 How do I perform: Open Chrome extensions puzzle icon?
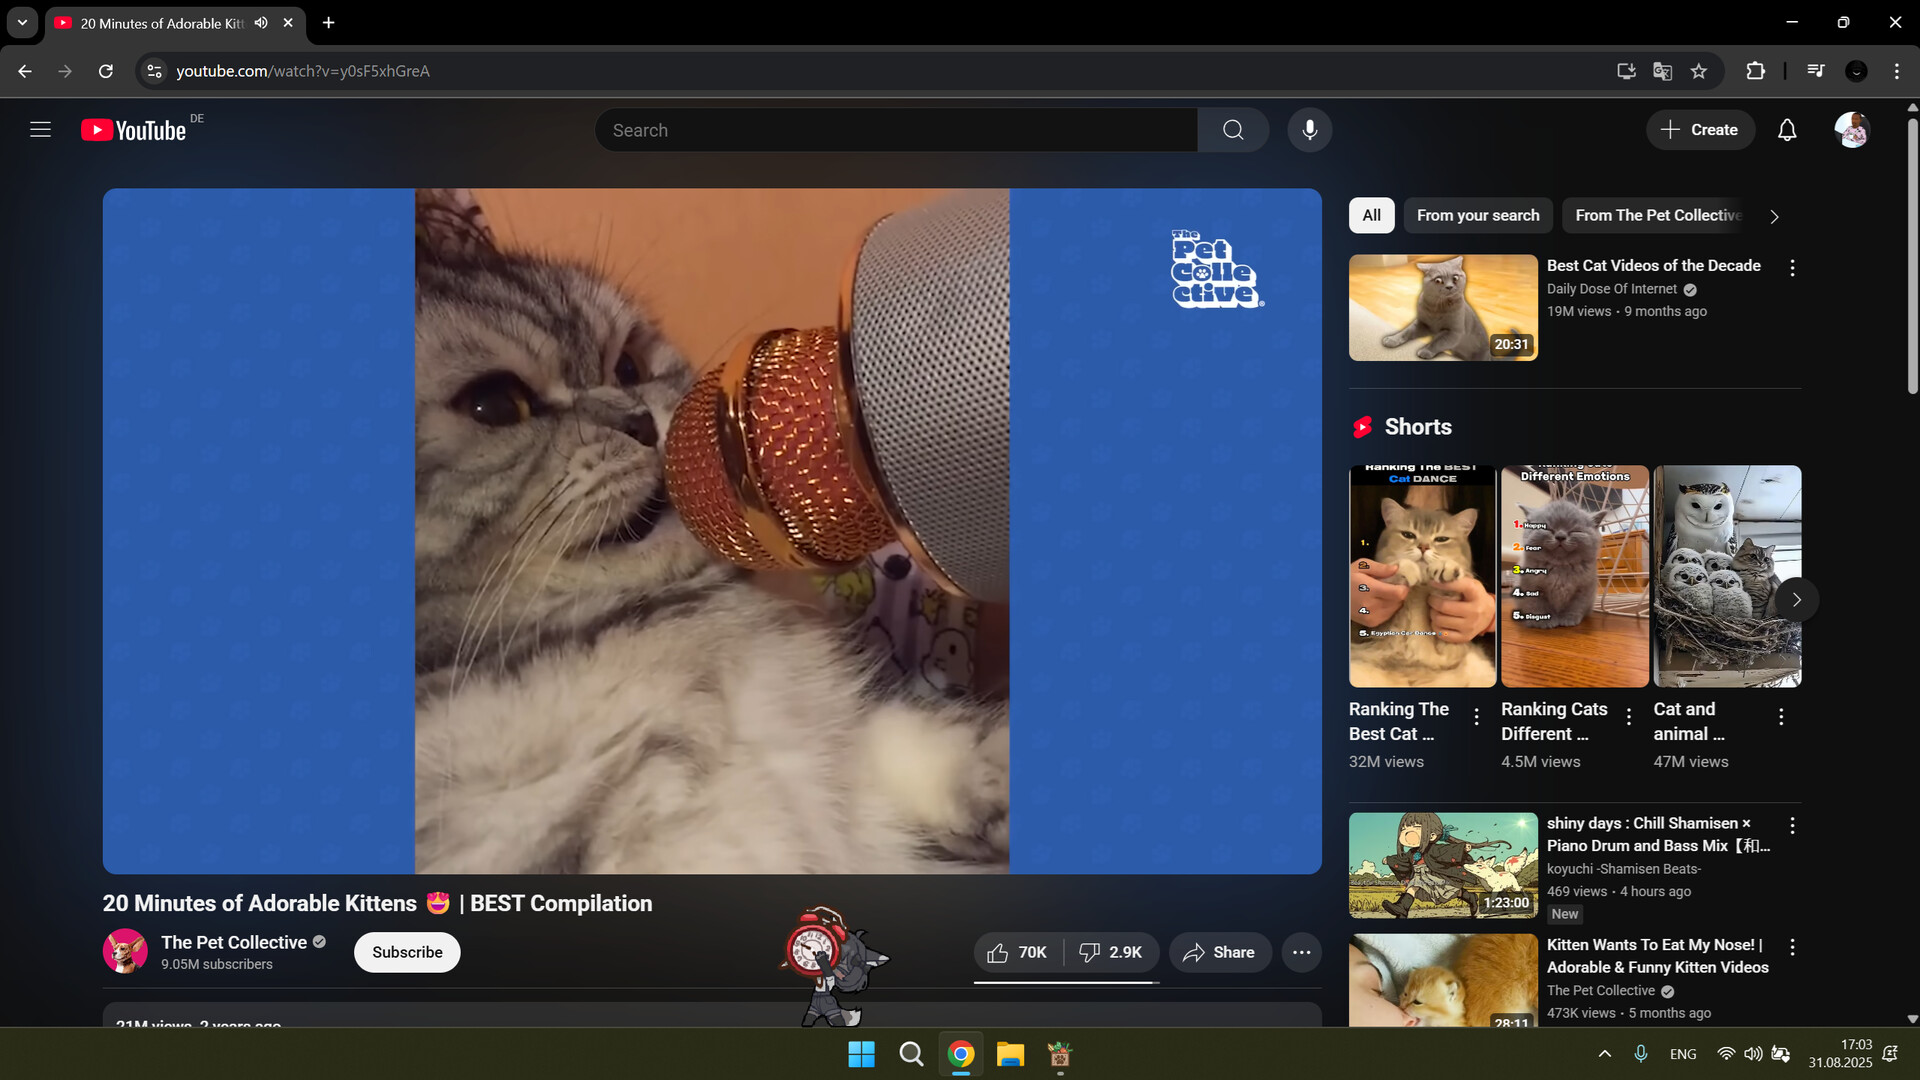pos(1755,71)
